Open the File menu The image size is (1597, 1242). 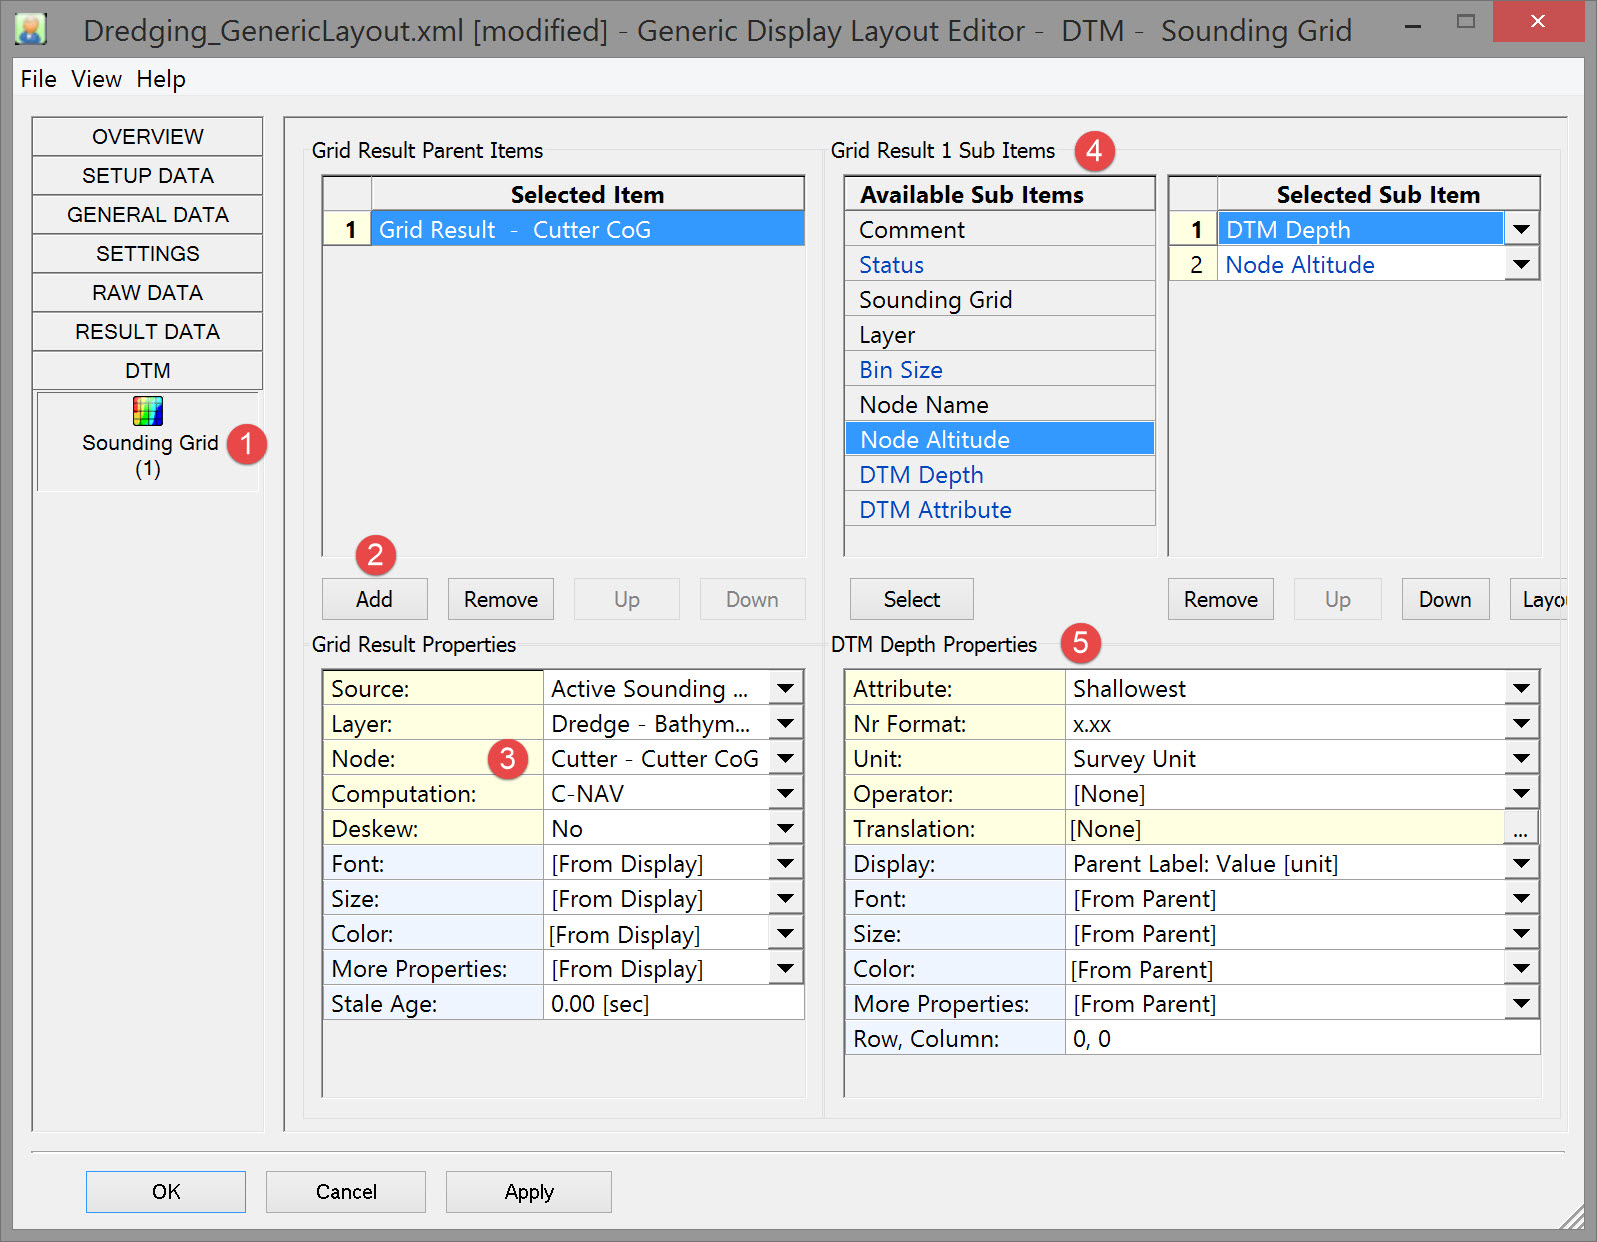click(x=38, y=79)
